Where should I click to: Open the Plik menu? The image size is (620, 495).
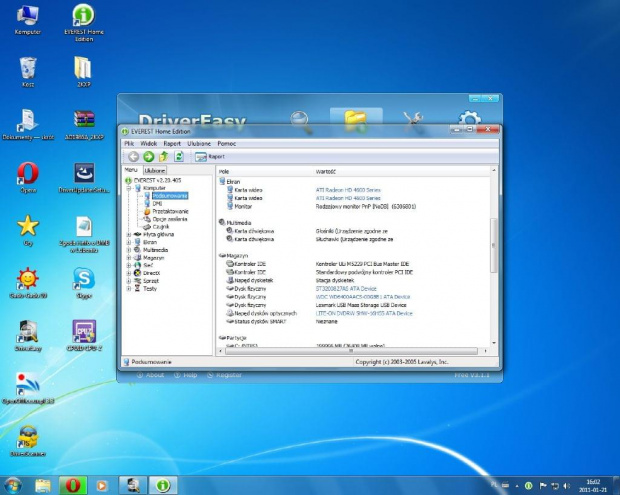coord(129,144)
